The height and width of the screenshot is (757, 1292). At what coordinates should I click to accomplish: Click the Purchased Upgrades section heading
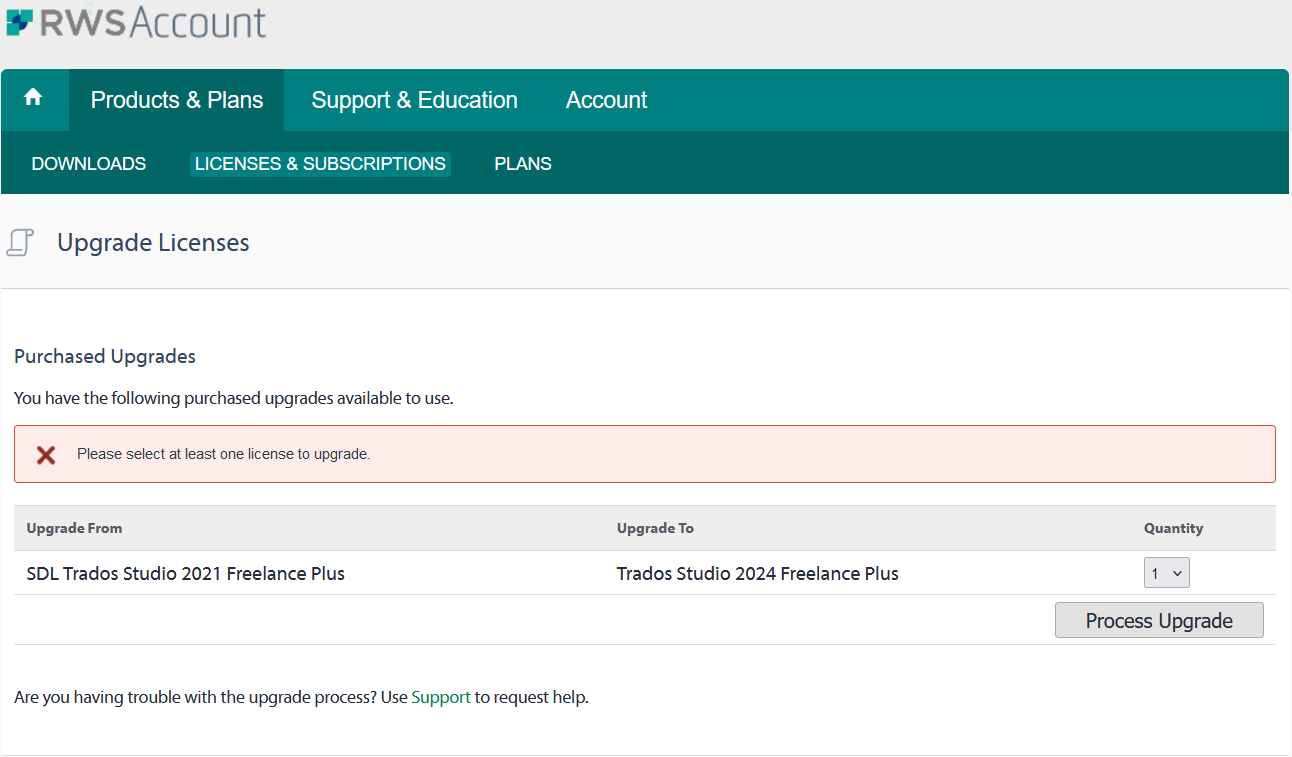tap(105, 357)
